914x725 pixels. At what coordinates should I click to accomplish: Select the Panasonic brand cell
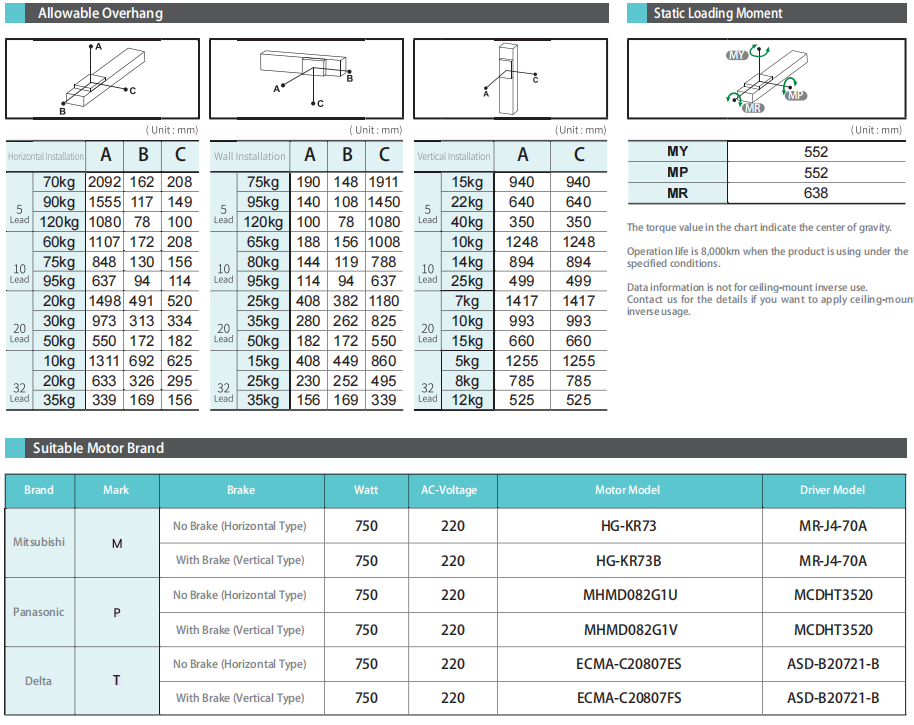(x=39, y=612)
